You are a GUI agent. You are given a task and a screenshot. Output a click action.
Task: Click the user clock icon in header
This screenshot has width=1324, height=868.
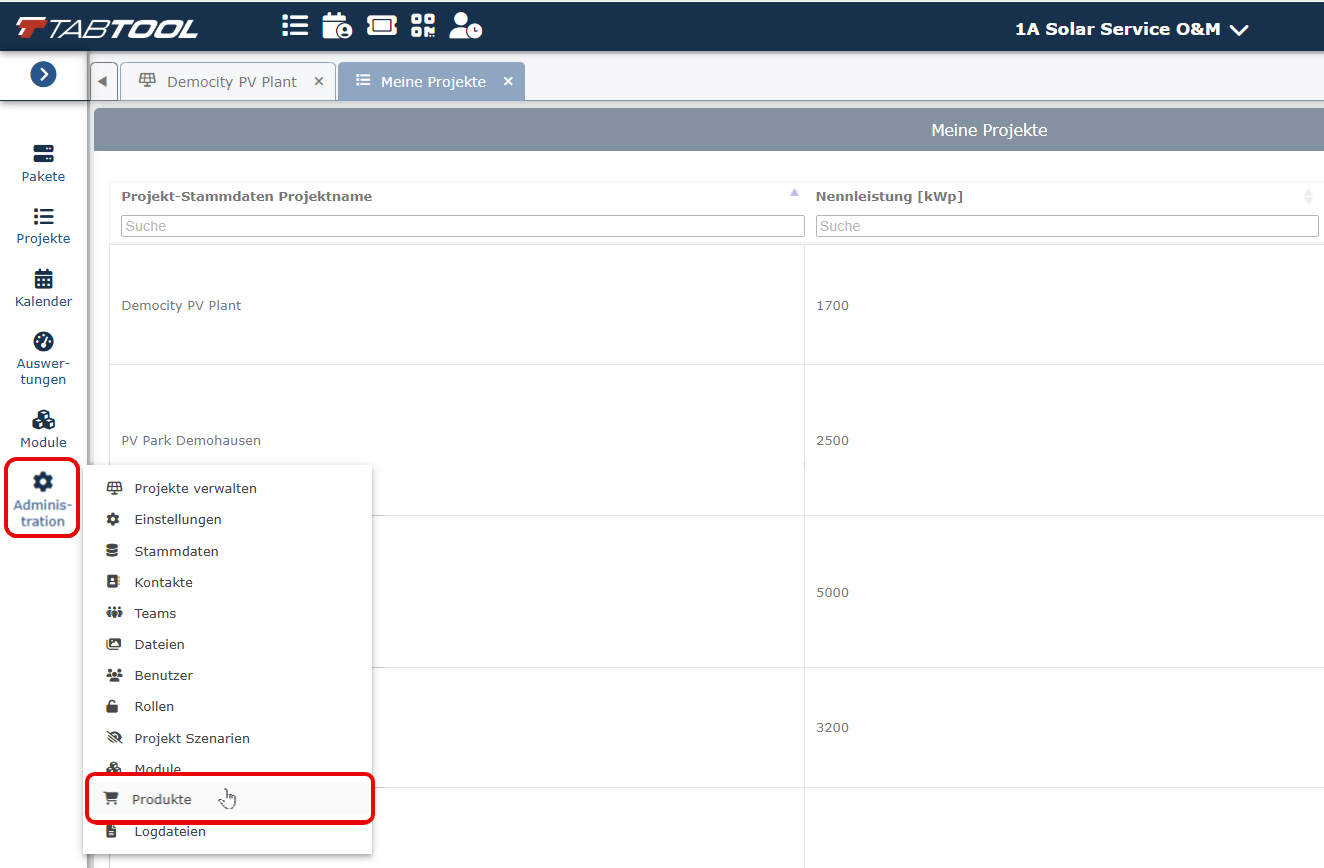pos(465,26)
